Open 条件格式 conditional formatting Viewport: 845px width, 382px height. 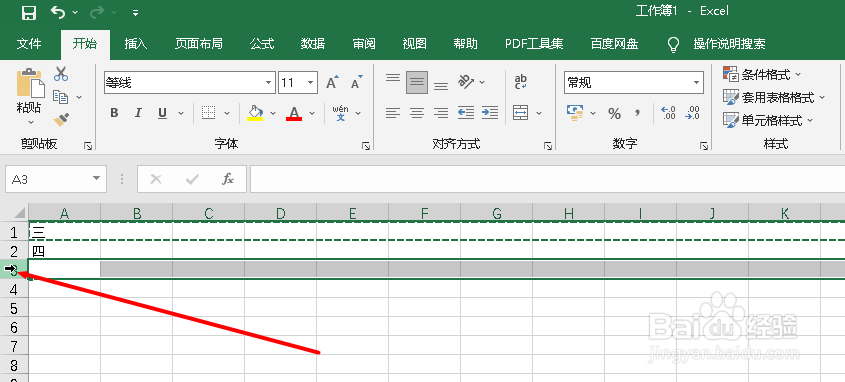point(762,74)
